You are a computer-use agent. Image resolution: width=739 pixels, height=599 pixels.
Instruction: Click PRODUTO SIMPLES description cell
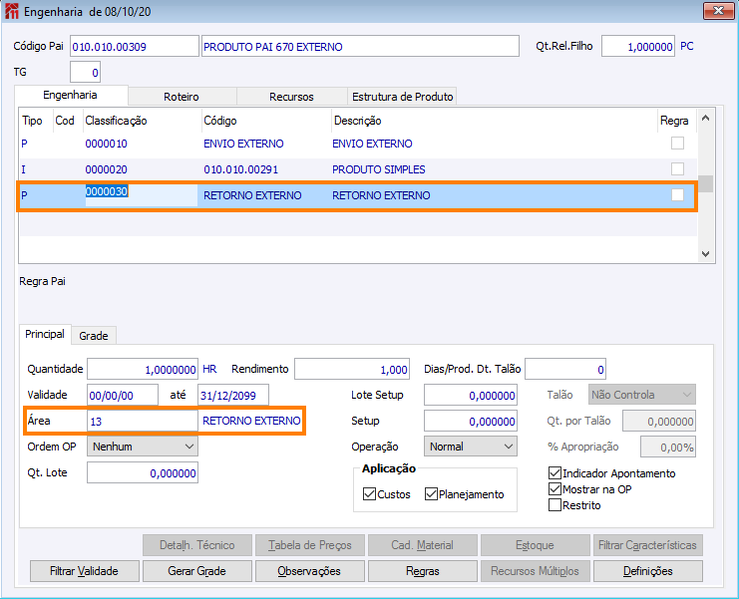[x=378, y=170]
